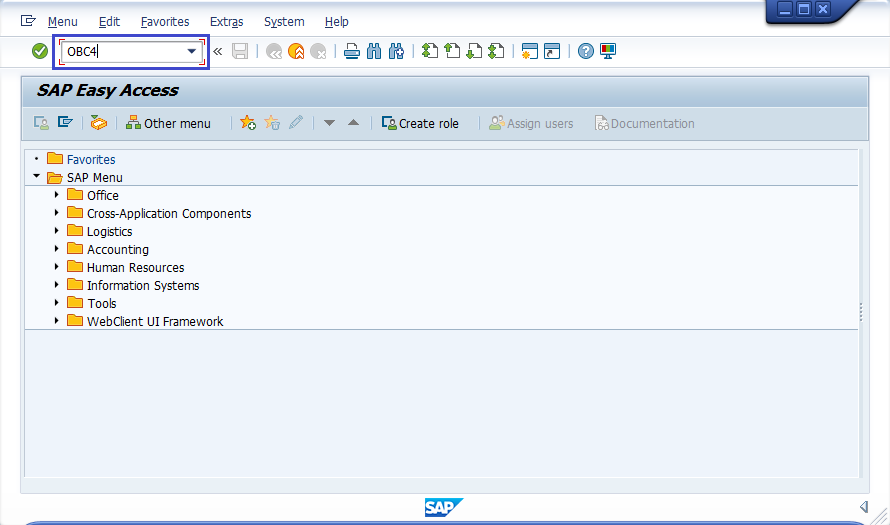Open the command field history dropdown arrow

[192, 52]
